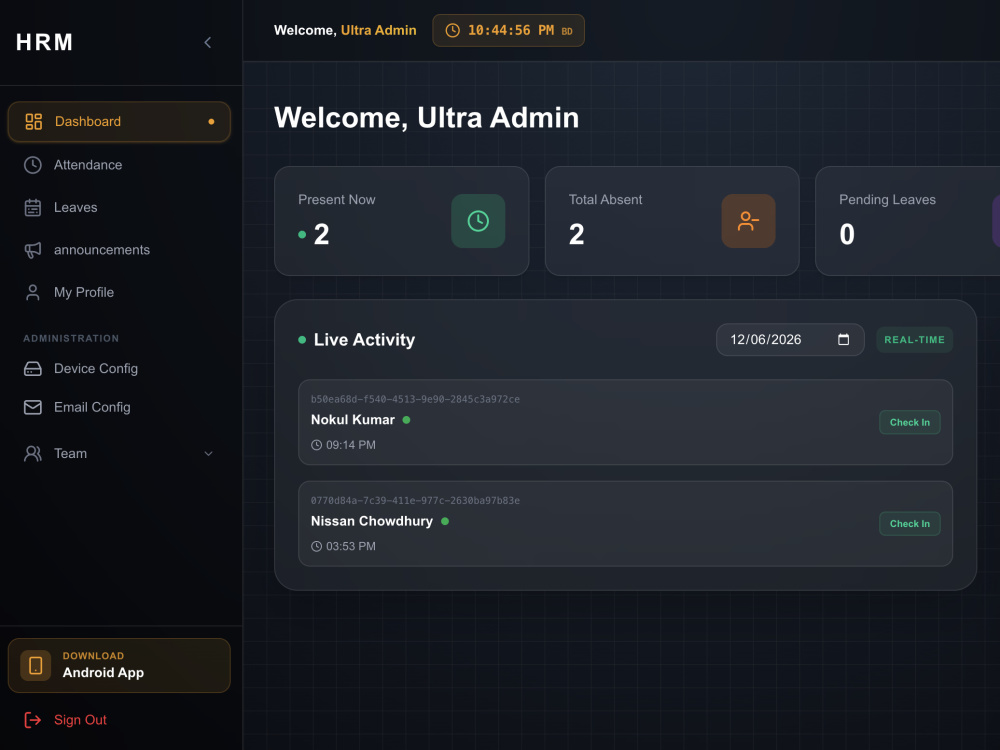The width and height of the screenshot is (1000, 750).
Task: Click the REAL-TIME badge
Action: [915, 340]
